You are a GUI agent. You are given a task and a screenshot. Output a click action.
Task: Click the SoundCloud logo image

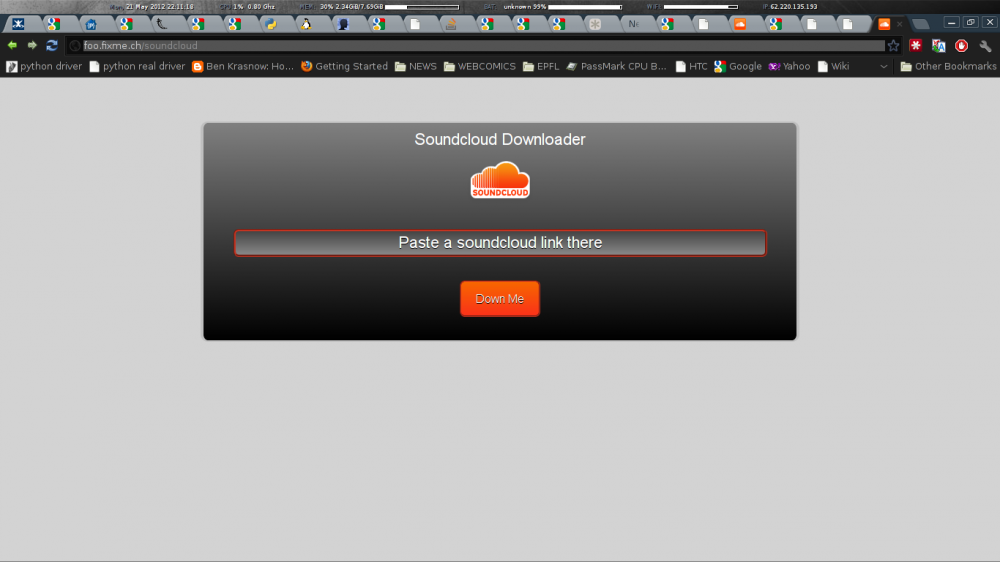tap(500, 180)
